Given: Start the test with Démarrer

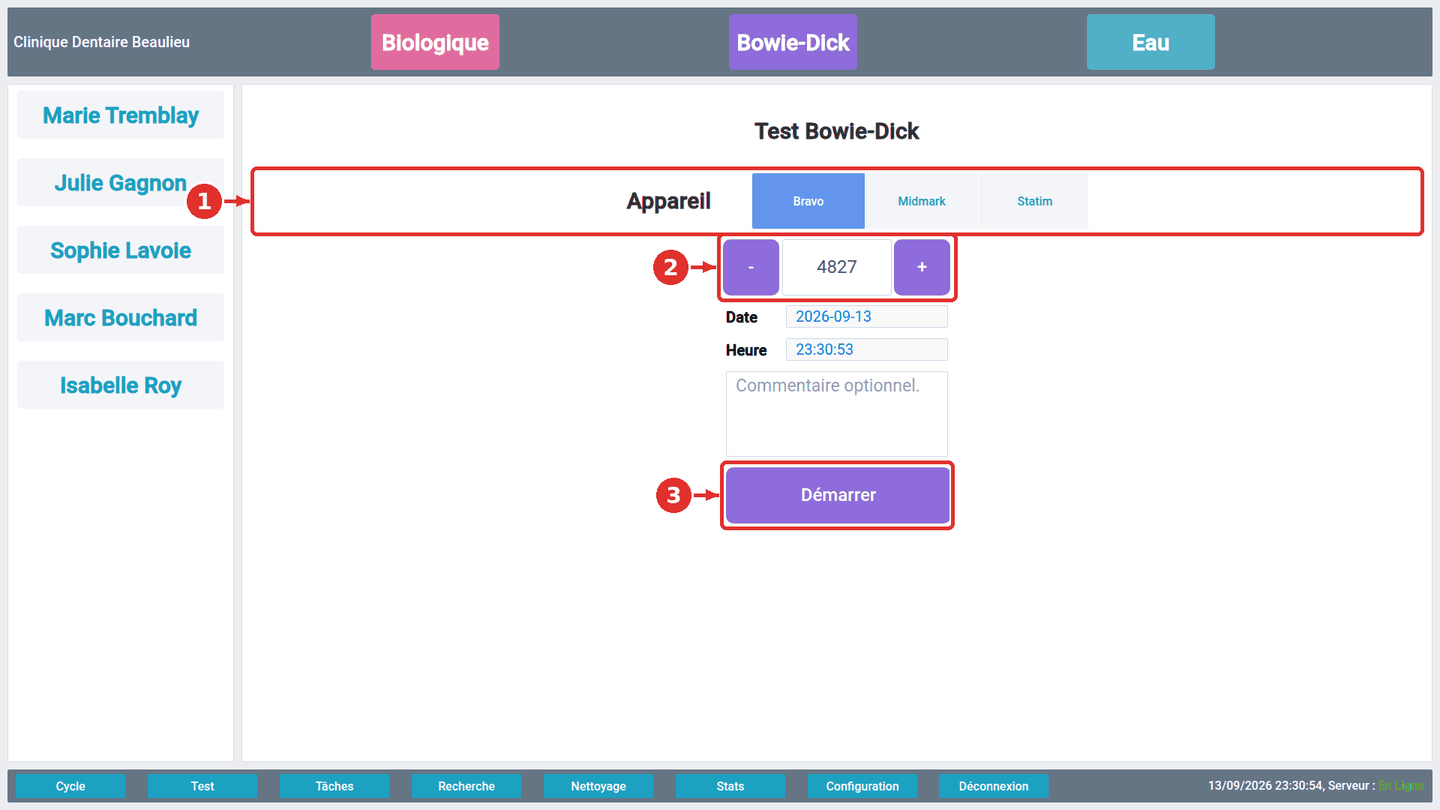Looking at the screenshot, I should click(x=838, y=495).
